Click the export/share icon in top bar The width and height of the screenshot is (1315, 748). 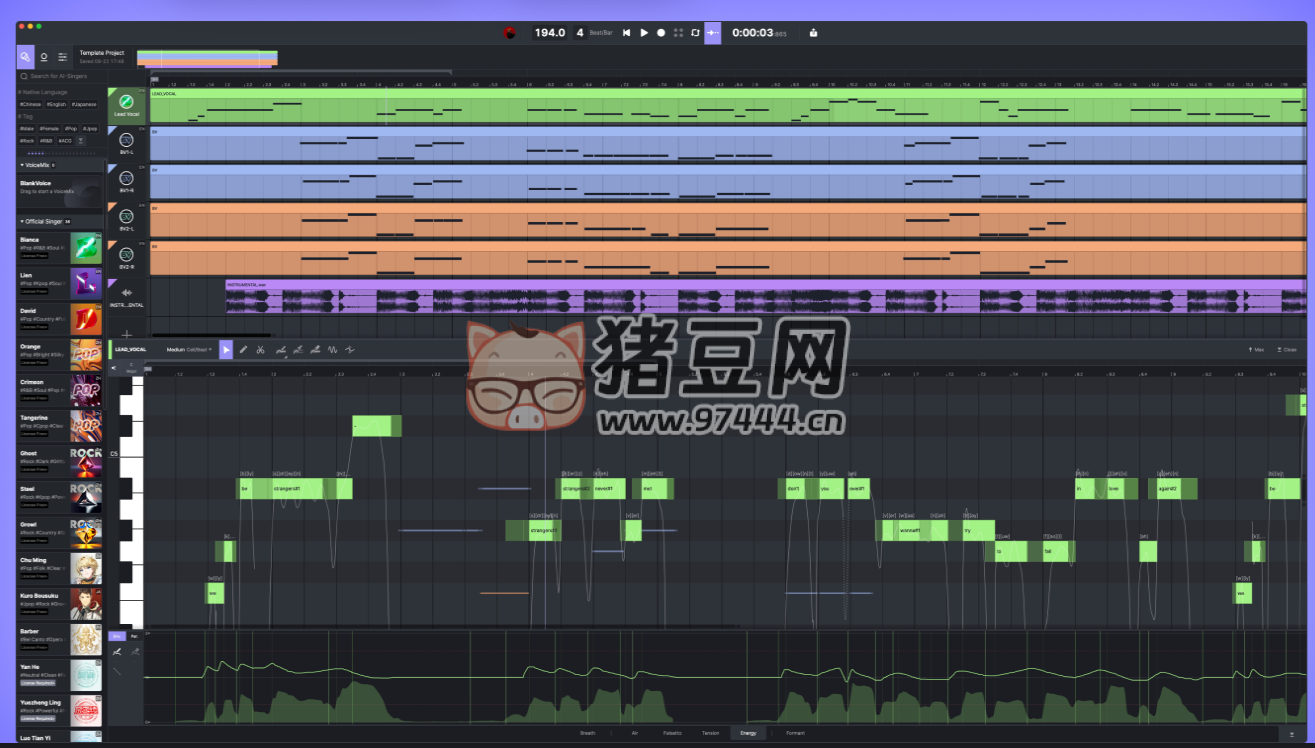pyautogui.click(x=813, y=33)
